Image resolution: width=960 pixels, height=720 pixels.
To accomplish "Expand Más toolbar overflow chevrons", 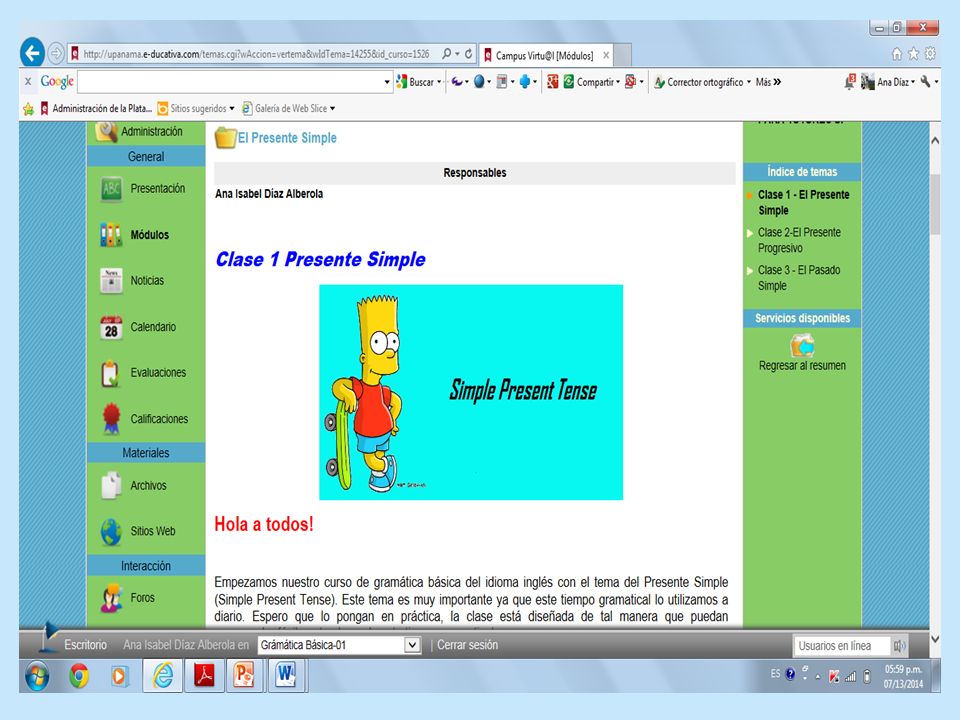I will (777, 82).
